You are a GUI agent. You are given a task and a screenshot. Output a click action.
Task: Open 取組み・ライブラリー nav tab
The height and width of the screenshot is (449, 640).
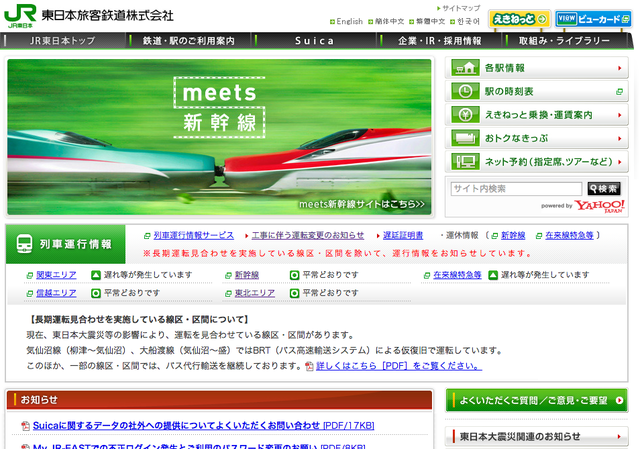point(564,41)
